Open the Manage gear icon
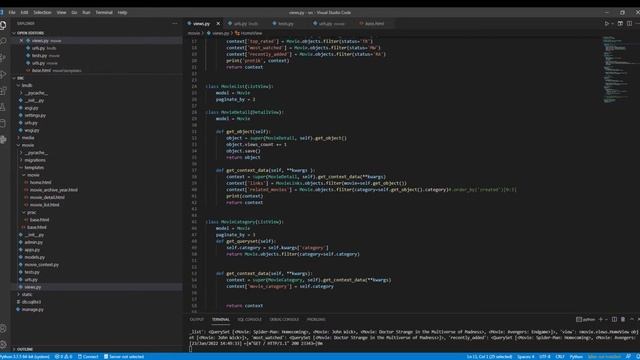This screenshot has width=640, height=360. (3, 344)
